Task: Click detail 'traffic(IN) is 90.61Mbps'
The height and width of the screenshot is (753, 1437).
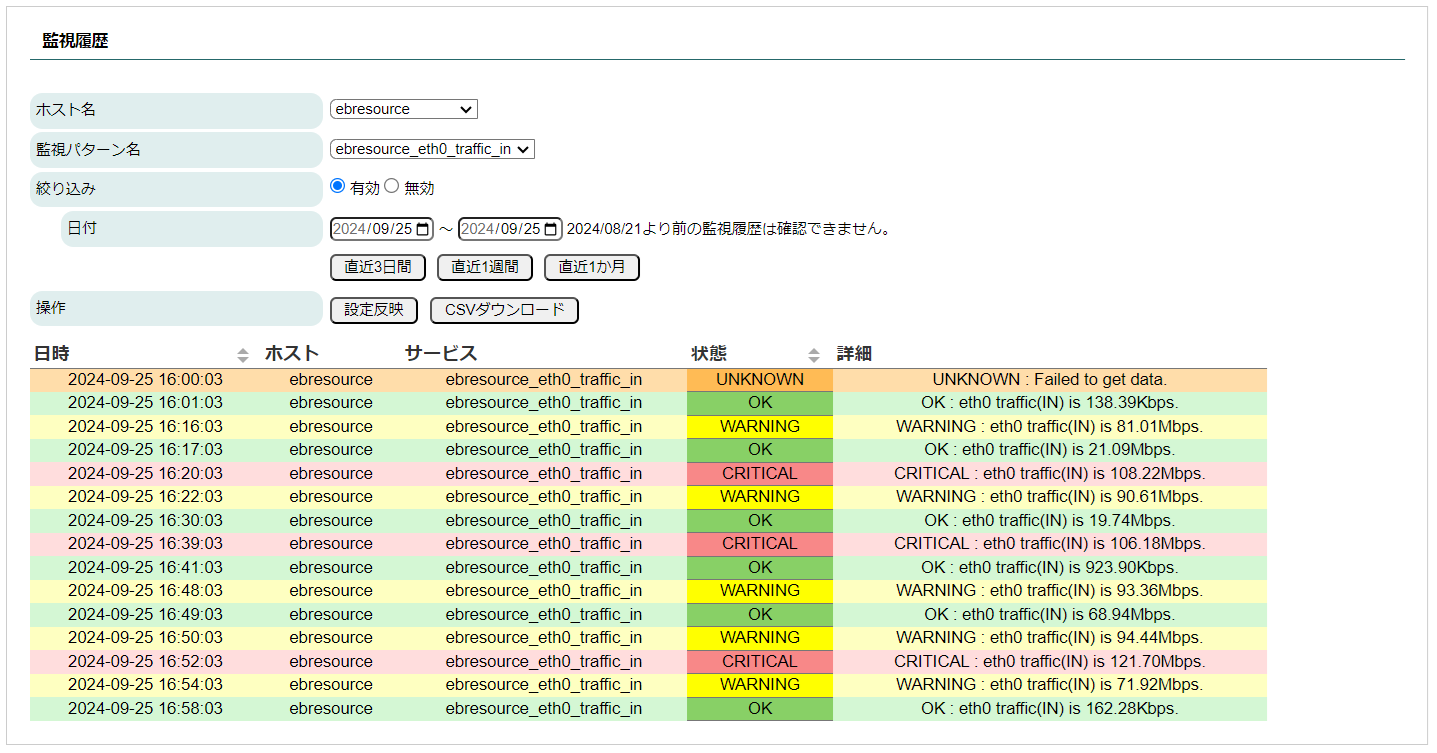Action: pos(1097,497)
